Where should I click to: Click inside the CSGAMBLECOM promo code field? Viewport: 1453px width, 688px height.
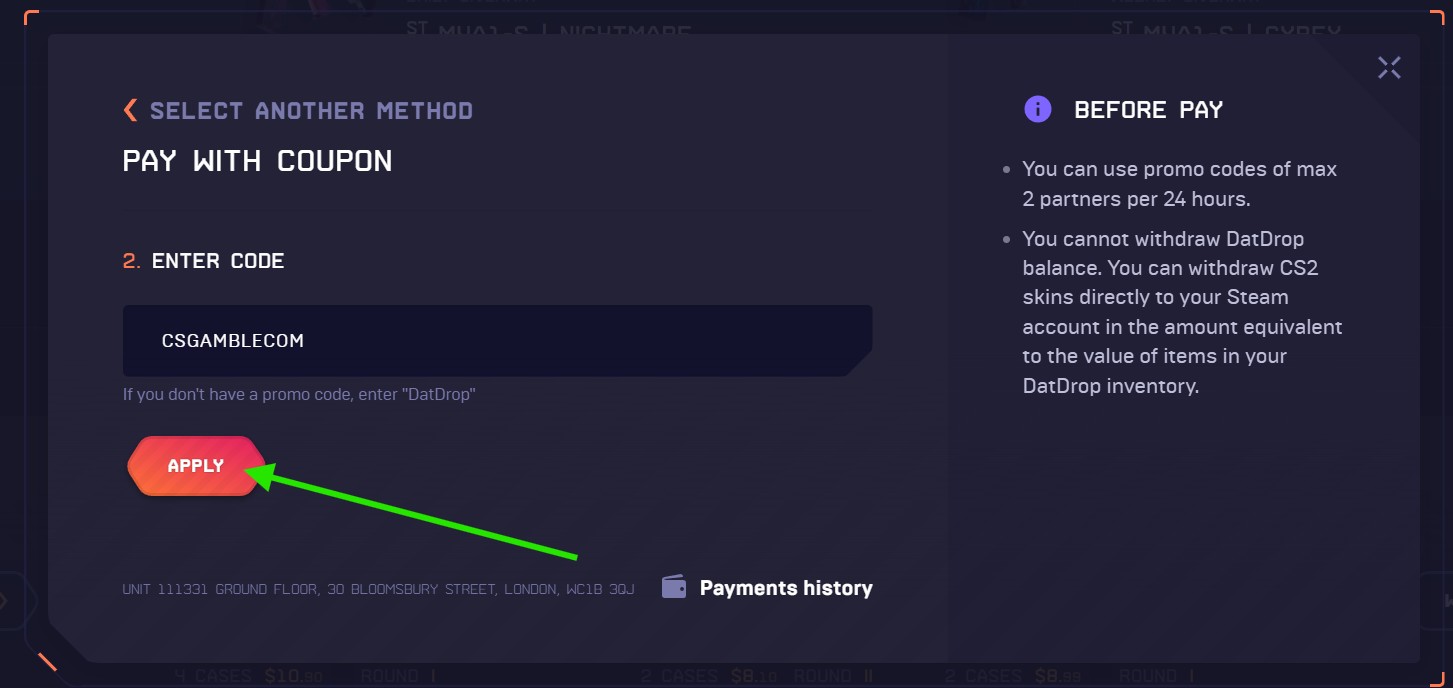(497, 340)
